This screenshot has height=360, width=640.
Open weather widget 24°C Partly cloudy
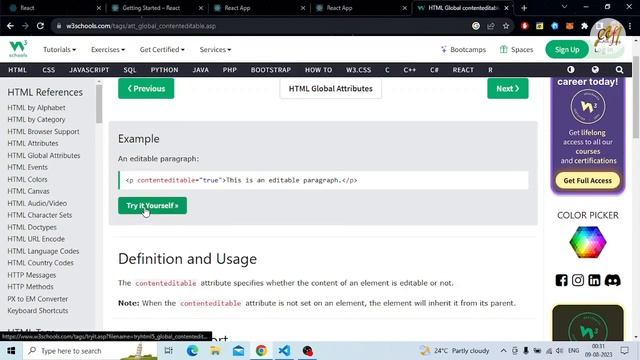(x=455, y=351)
